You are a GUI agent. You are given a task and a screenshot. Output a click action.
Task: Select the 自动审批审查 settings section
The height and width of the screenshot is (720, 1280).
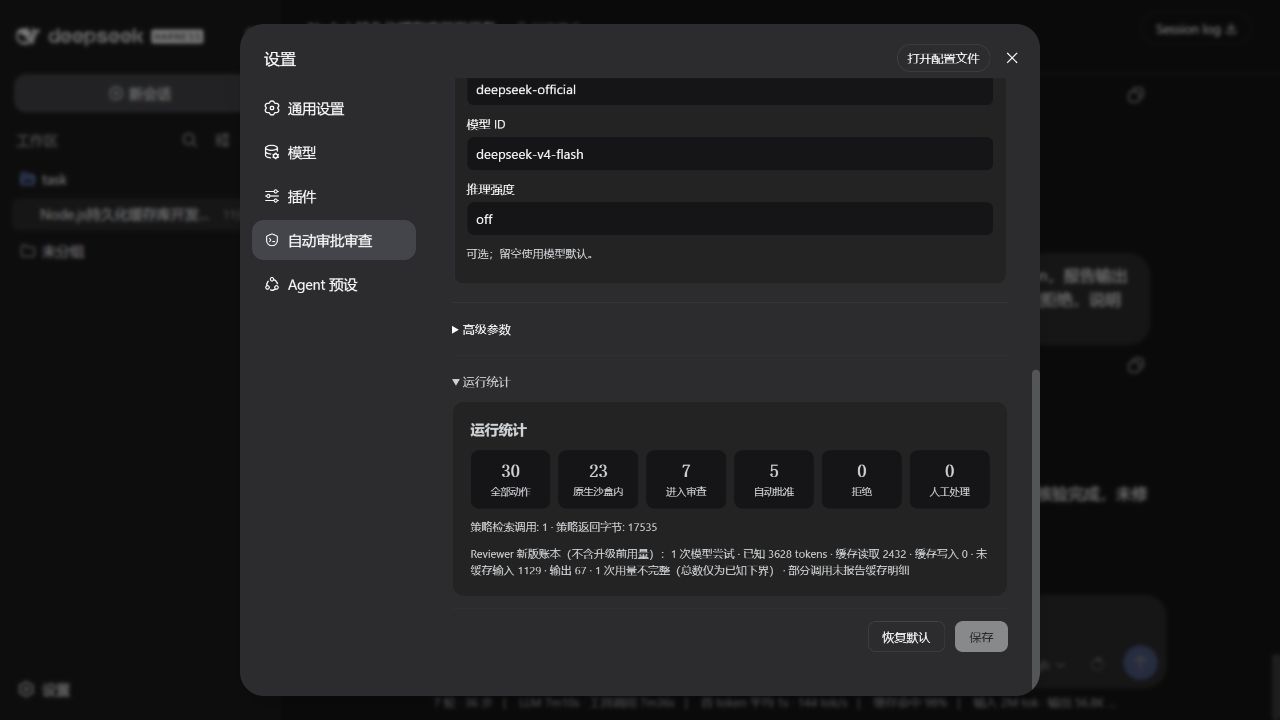(x=333, y=240)
